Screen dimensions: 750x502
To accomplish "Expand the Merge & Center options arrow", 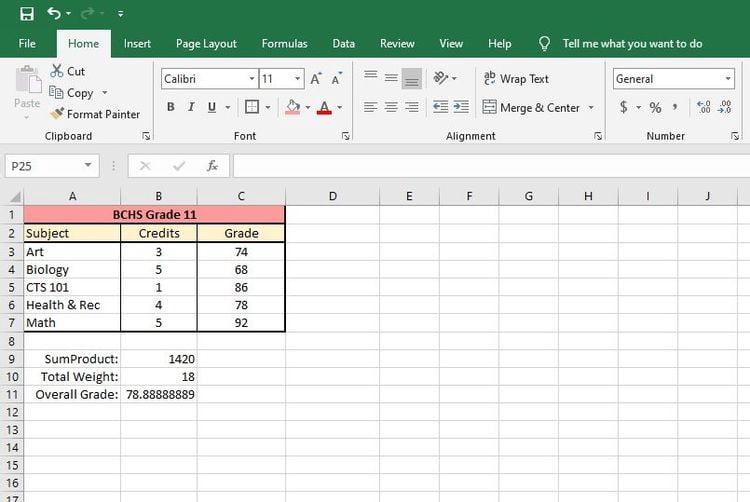I will coord(591,107).
